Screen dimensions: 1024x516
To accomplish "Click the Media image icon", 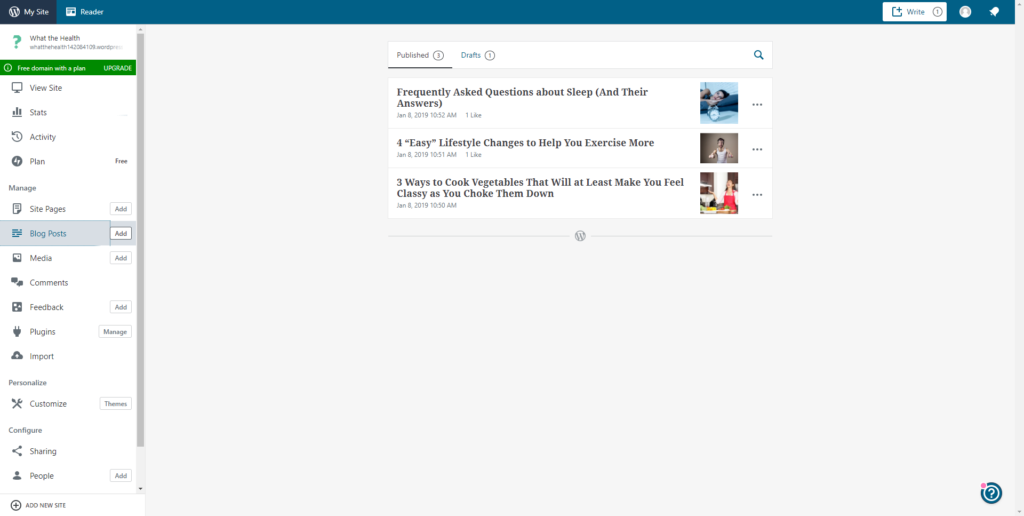I will [17, 258].
